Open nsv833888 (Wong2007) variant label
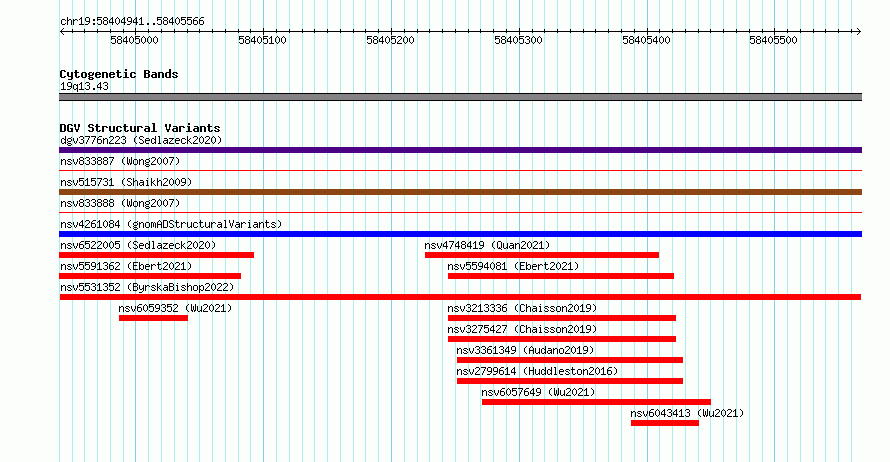Viewport: 890px width, 462px height. click(x=120, y=203)
